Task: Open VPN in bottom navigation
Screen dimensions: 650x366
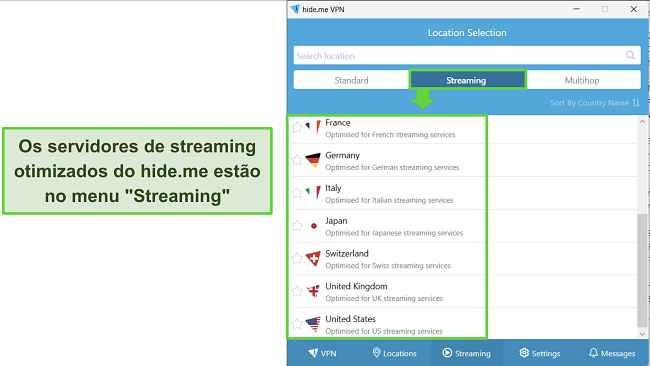Action: pos(323,353)
